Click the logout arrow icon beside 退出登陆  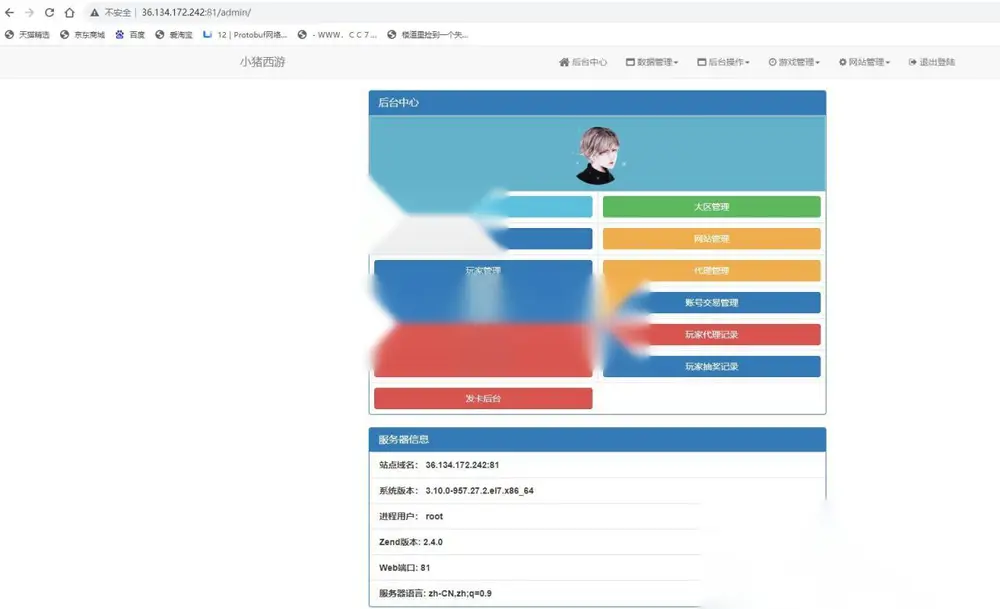[913, 62]
